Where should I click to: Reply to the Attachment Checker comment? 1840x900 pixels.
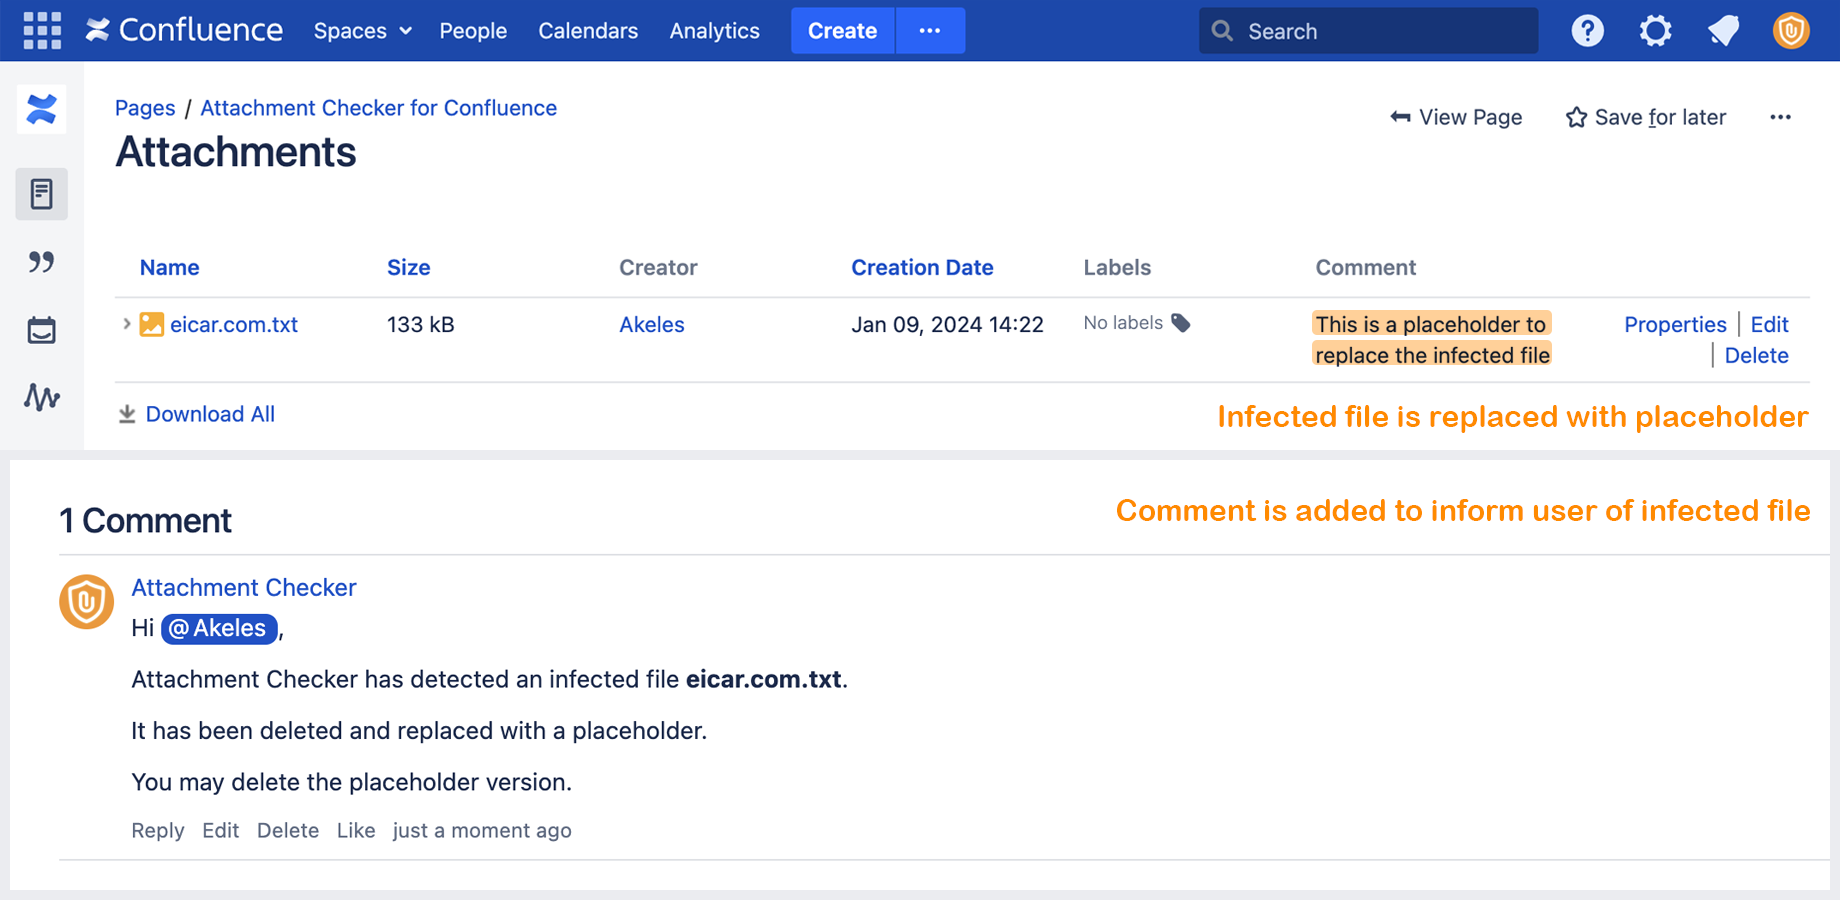[158, 830]
